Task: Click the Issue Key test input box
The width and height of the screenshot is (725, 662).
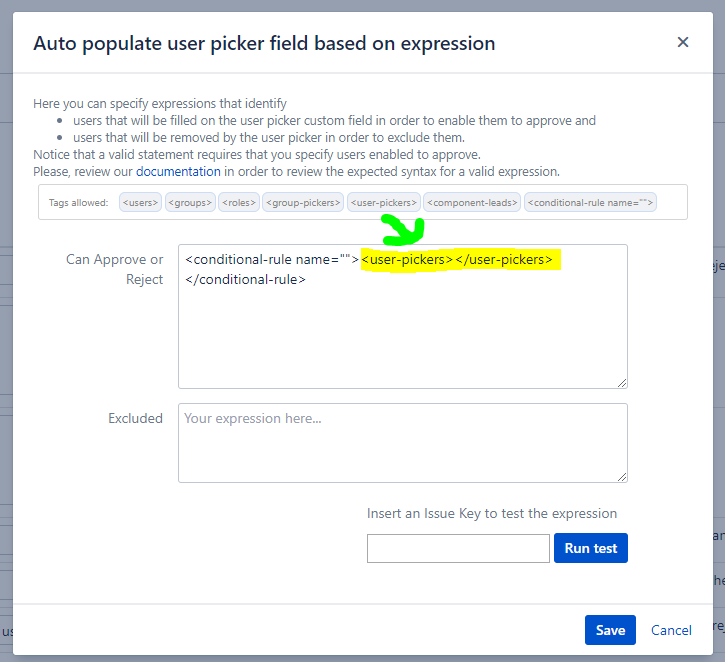Action: click(x=458, y=548)
